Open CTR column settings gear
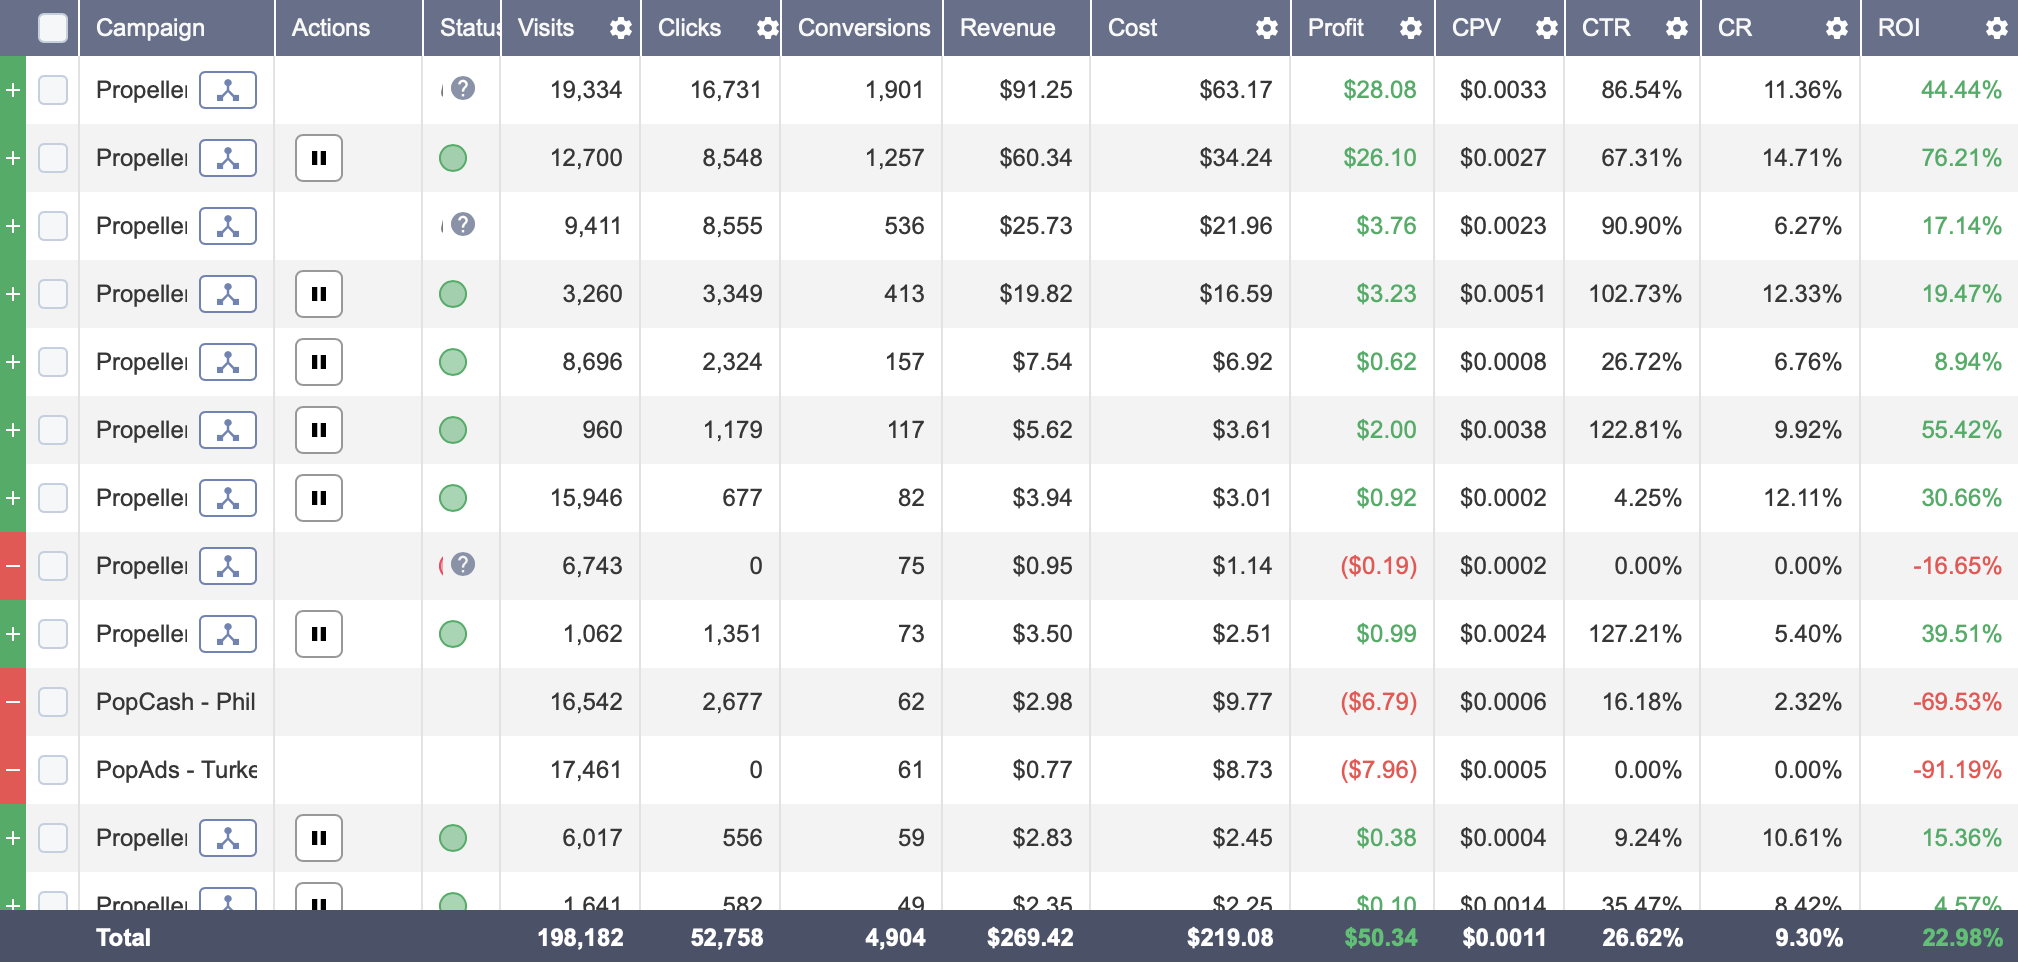 pos(1677,28)
